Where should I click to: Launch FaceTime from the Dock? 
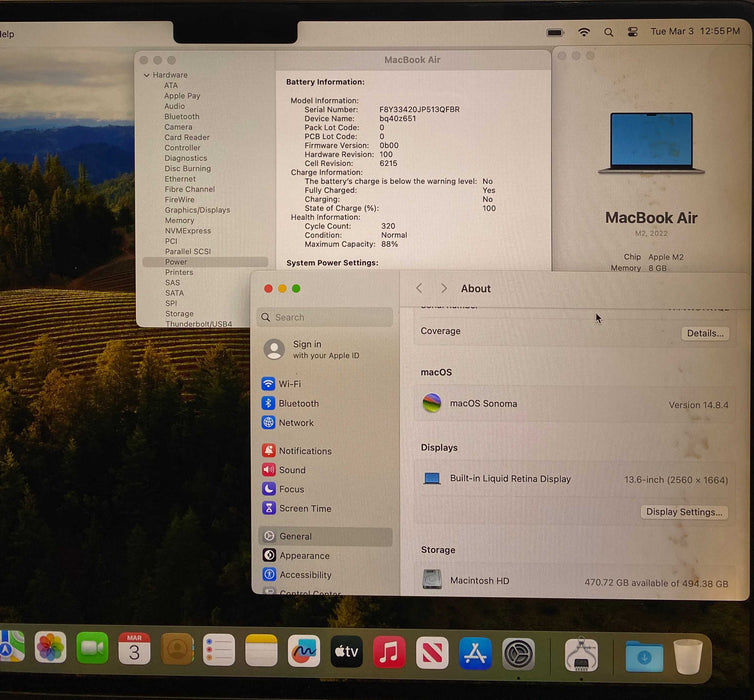pyautogui.click(x=92, y=648)
